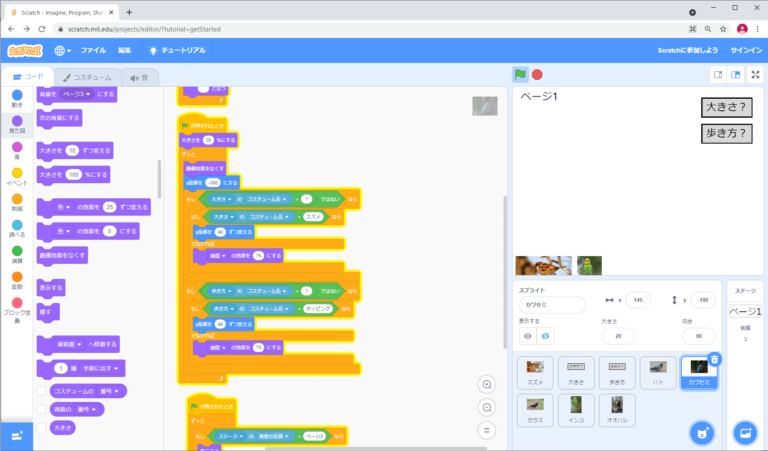The width and height of the screenshot is (768, 451).
Task: Open the globe language dropdown
Action: click(x=62, y=50)
